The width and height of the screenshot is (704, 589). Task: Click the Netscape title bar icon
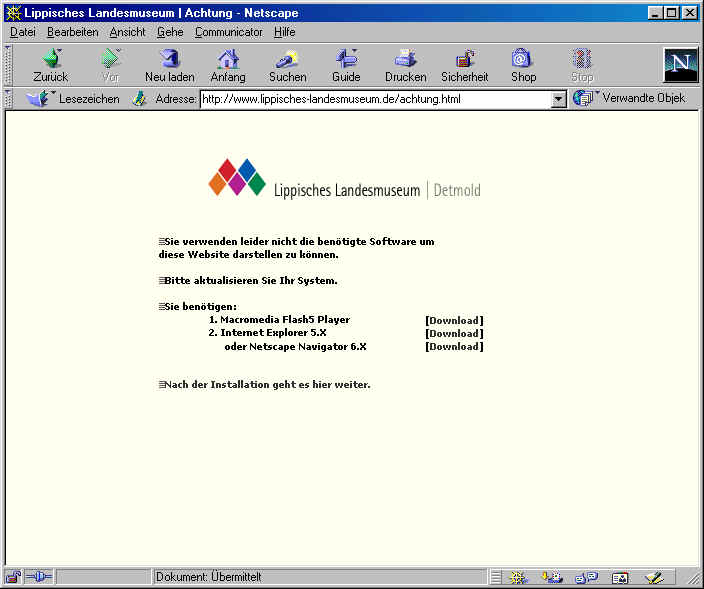click(13, 13)
